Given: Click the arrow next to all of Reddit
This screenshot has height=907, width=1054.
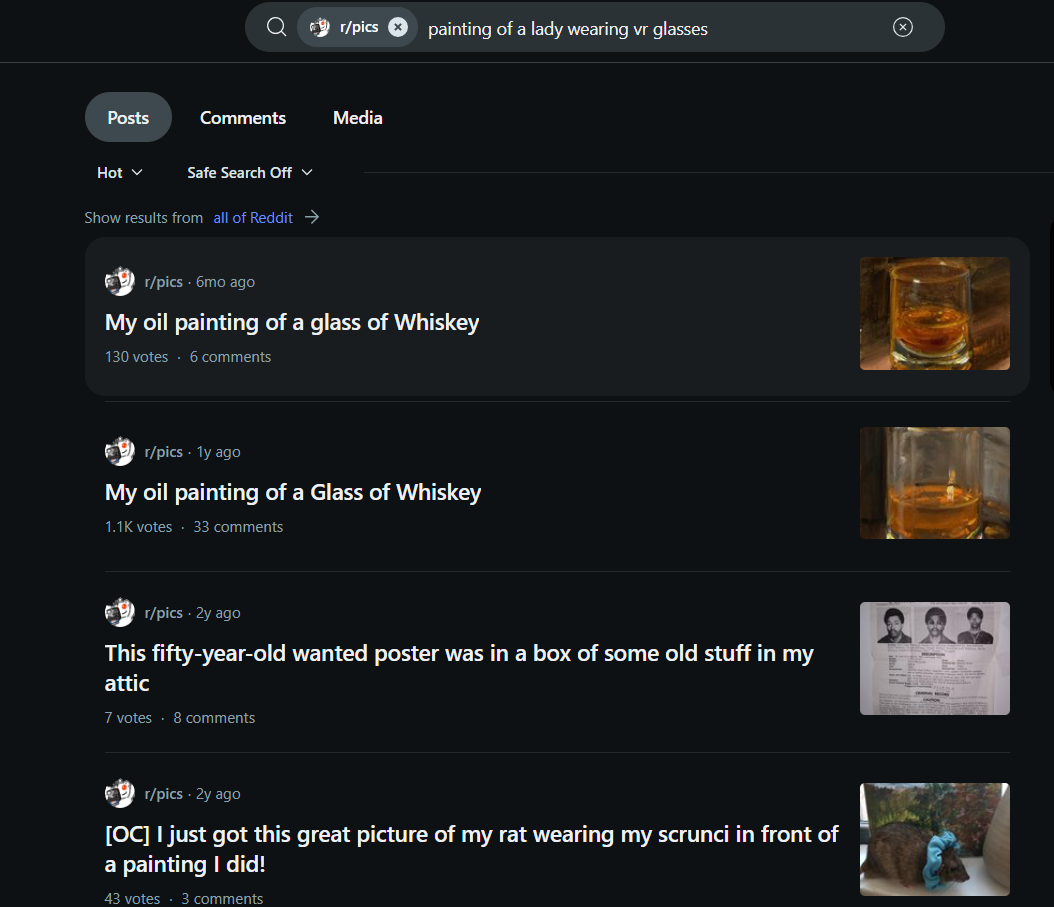Looking at the screenshot, I should tap(312, 217).
